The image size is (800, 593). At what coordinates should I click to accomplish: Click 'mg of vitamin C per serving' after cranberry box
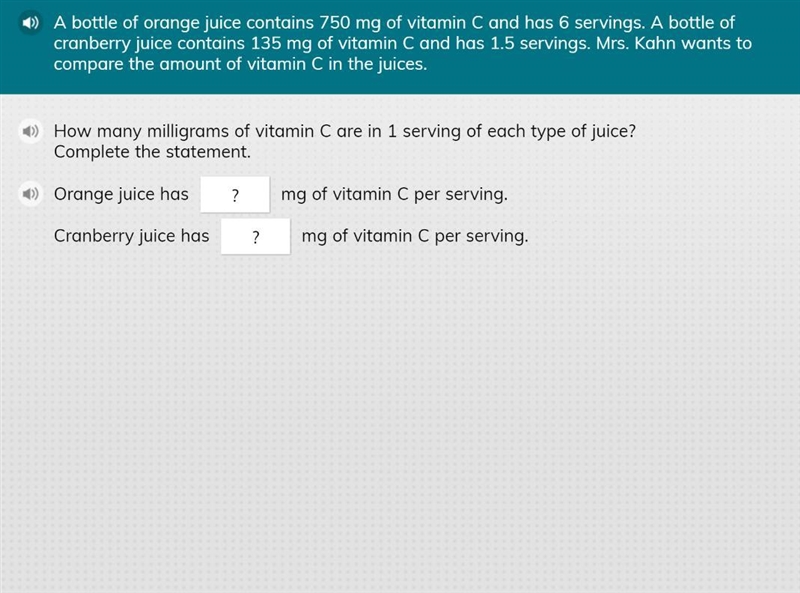coord(415,236)
